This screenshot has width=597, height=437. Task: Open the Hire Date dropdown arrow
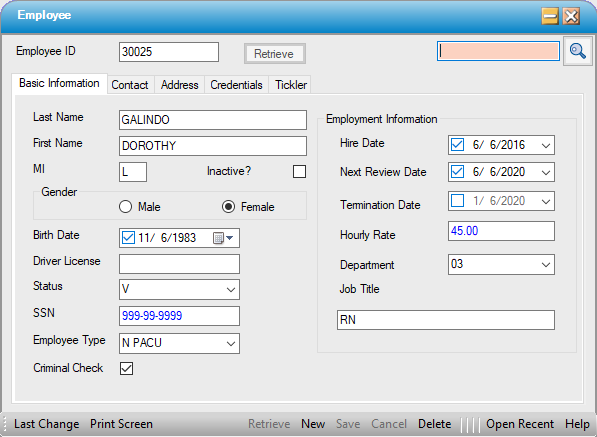(x=546, y=145)
